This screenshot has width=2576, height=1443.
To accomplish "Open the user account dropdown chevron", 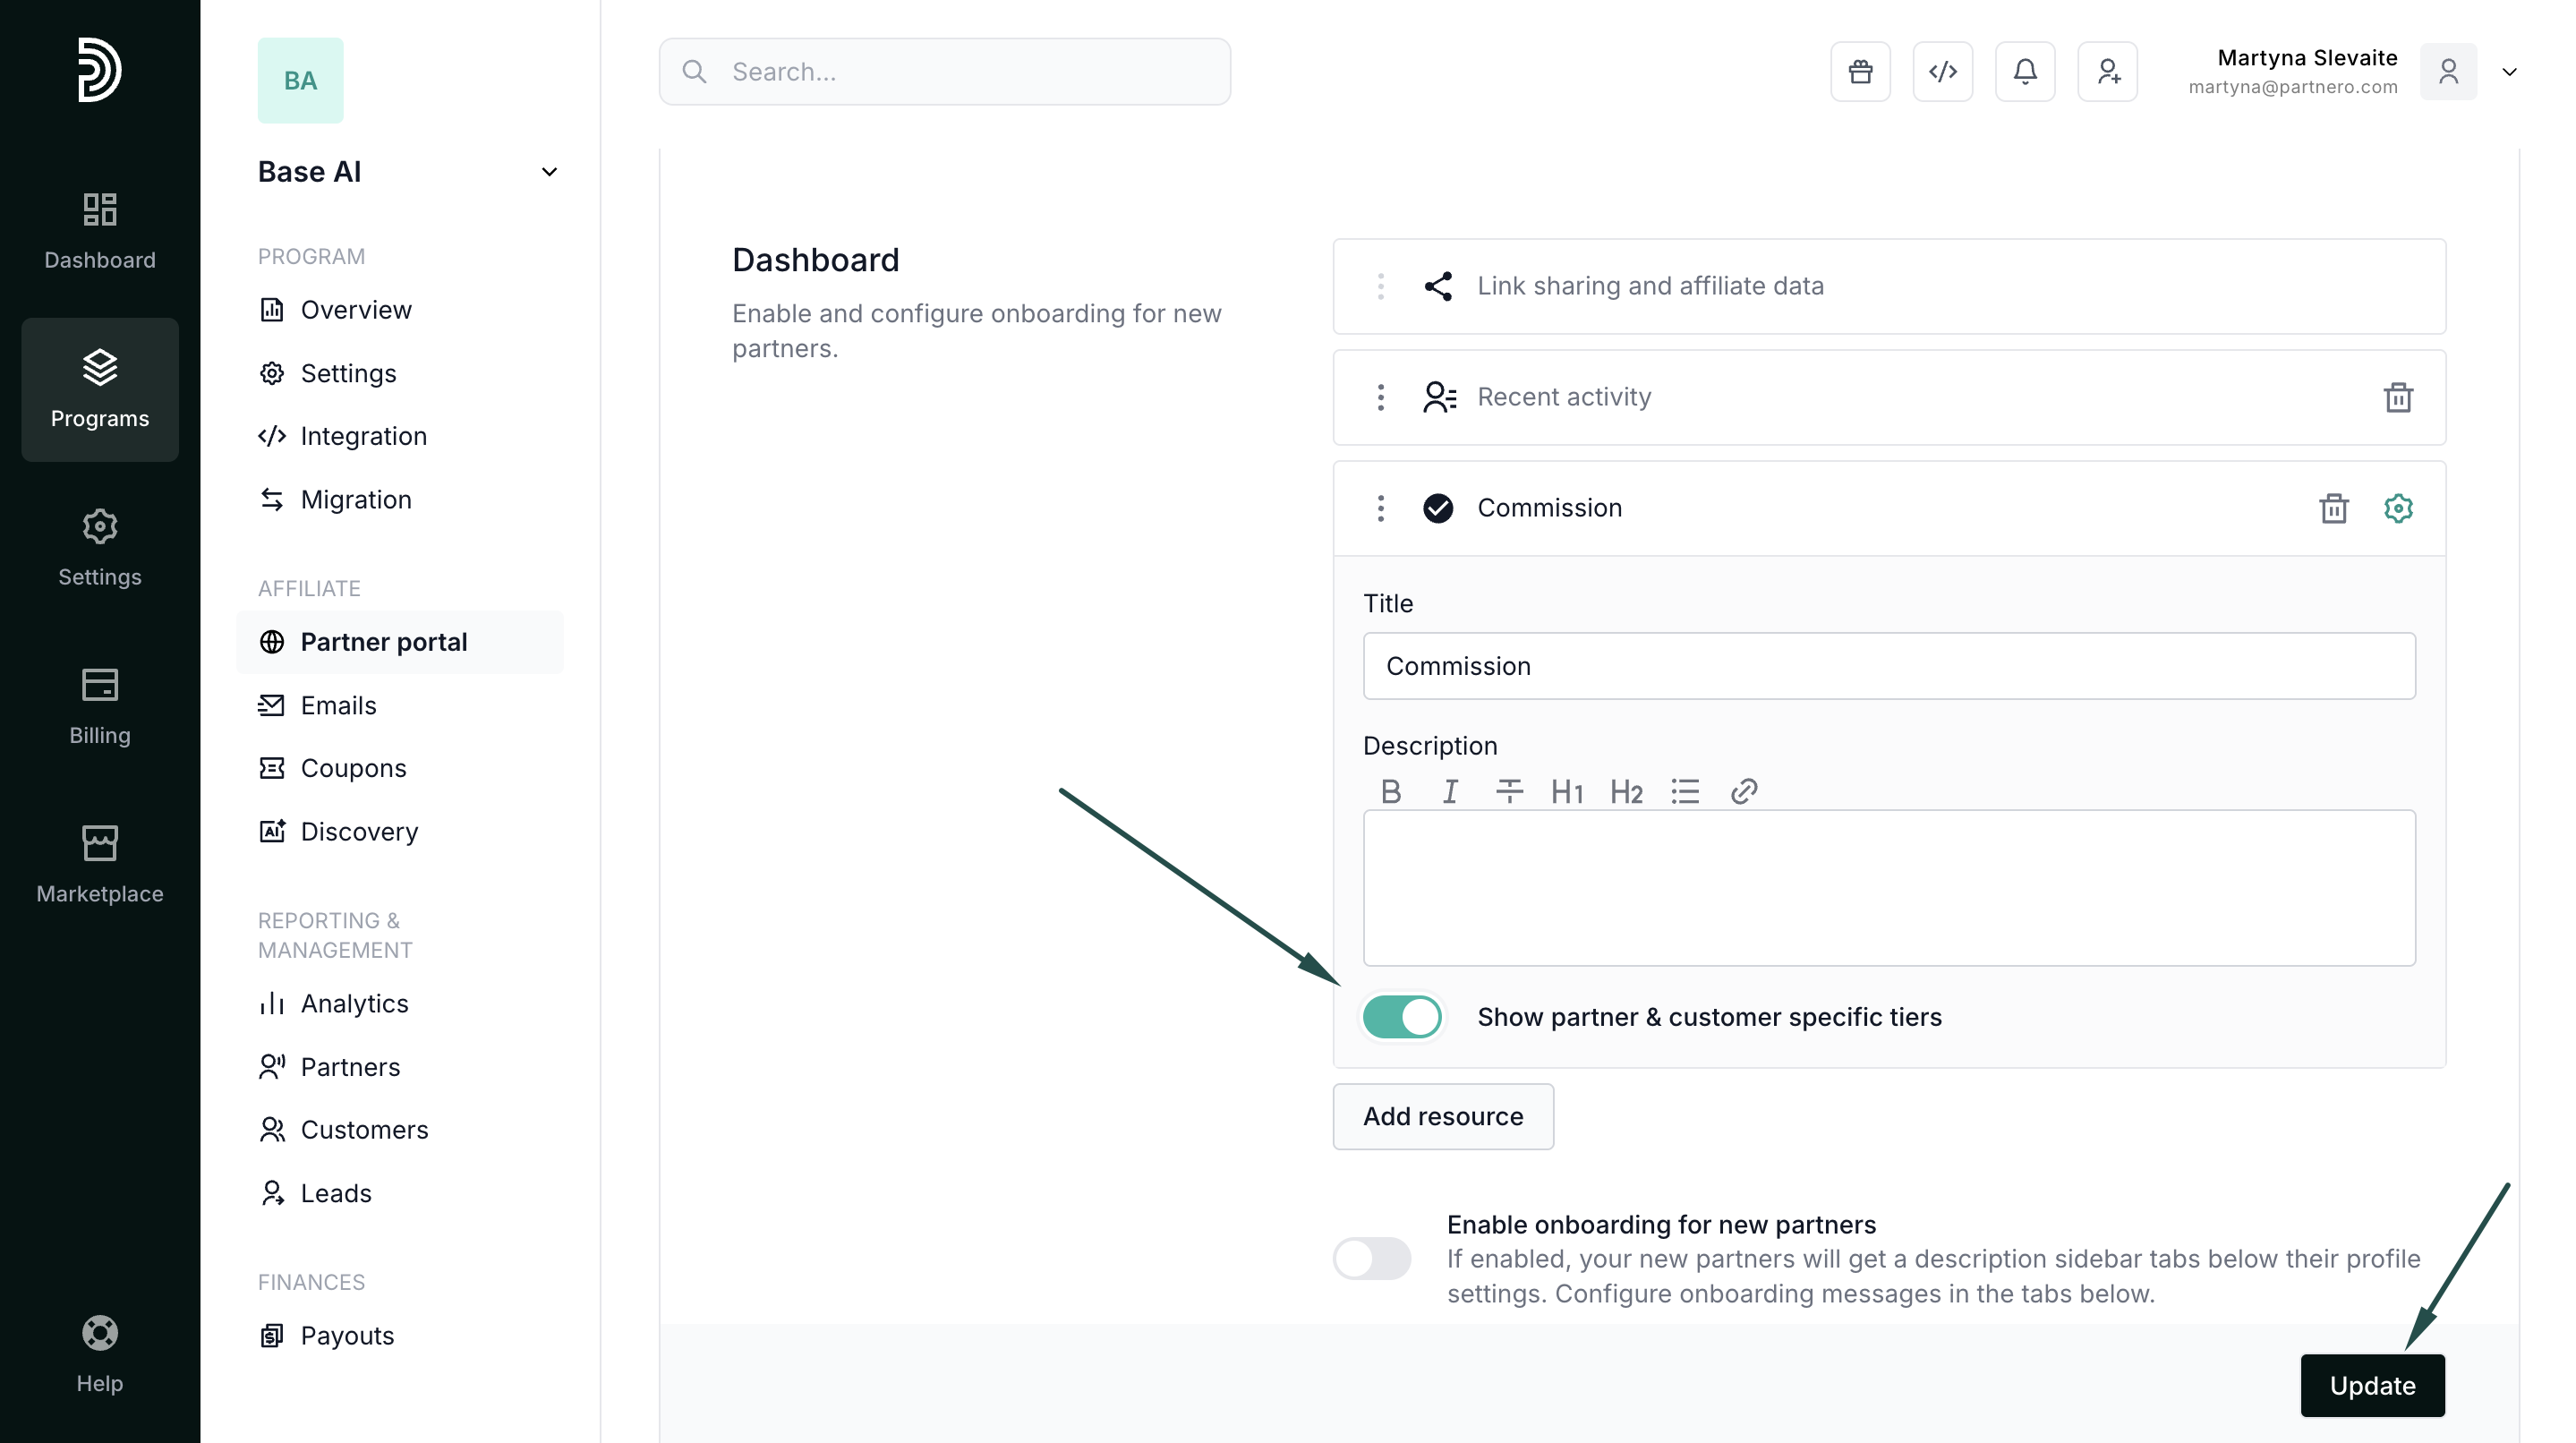I will [x=2509, y=72].
